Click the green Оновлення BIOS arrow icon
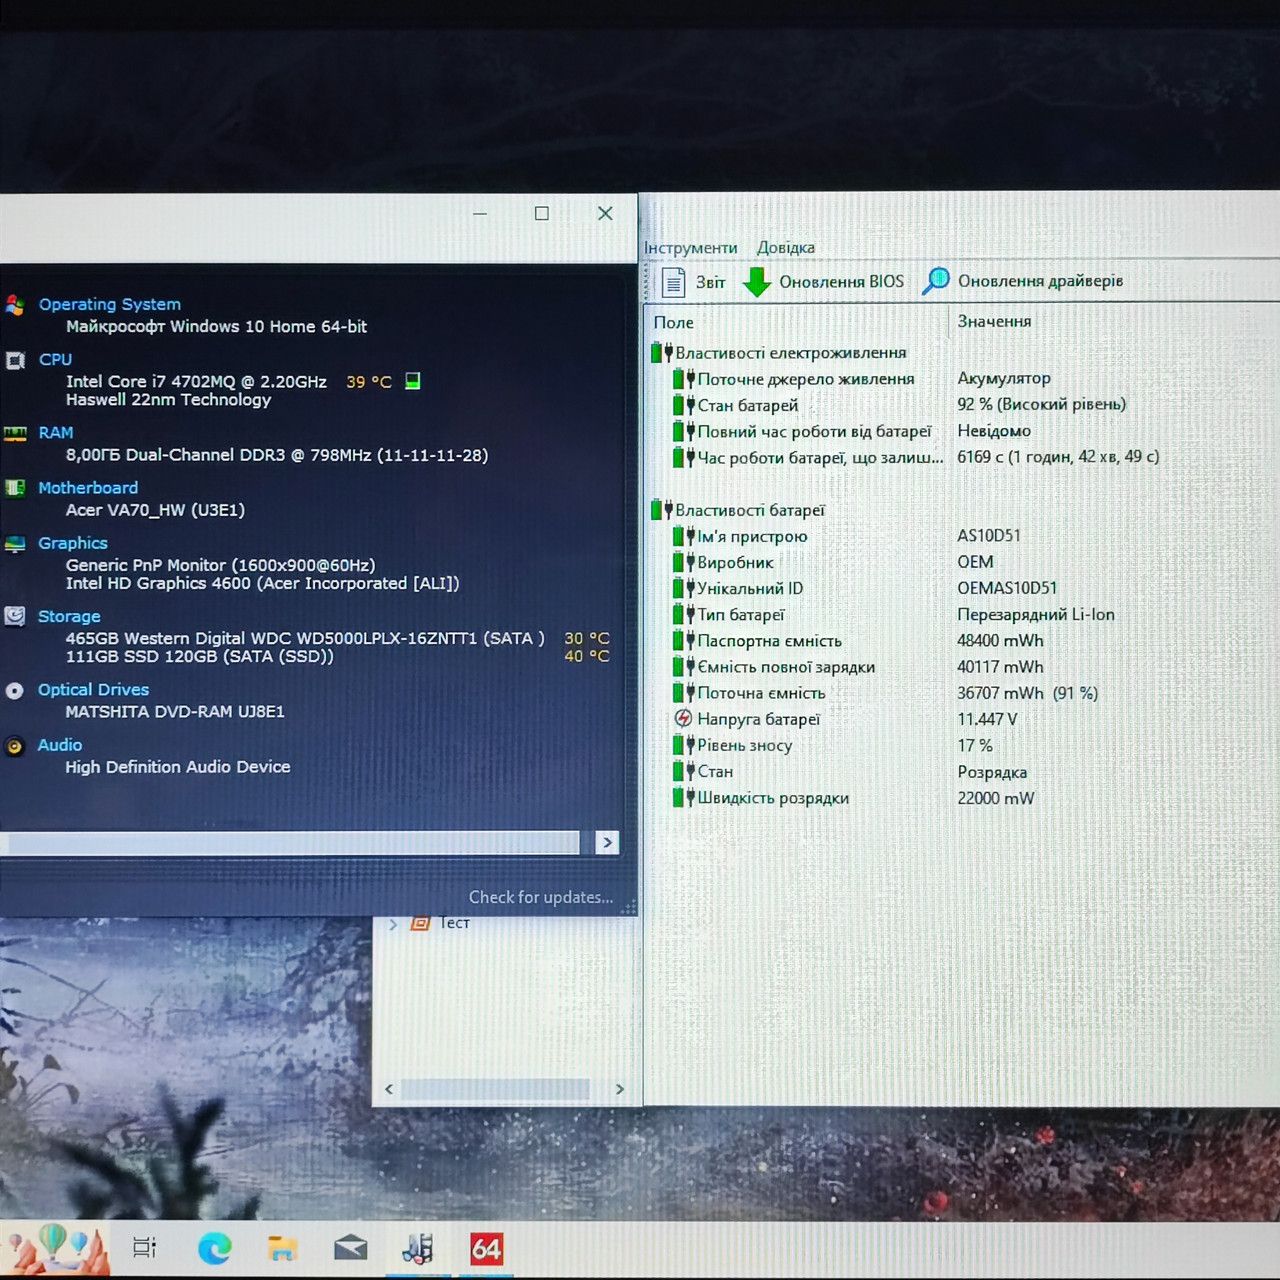 pyautogui.click(x=757, y=282)
